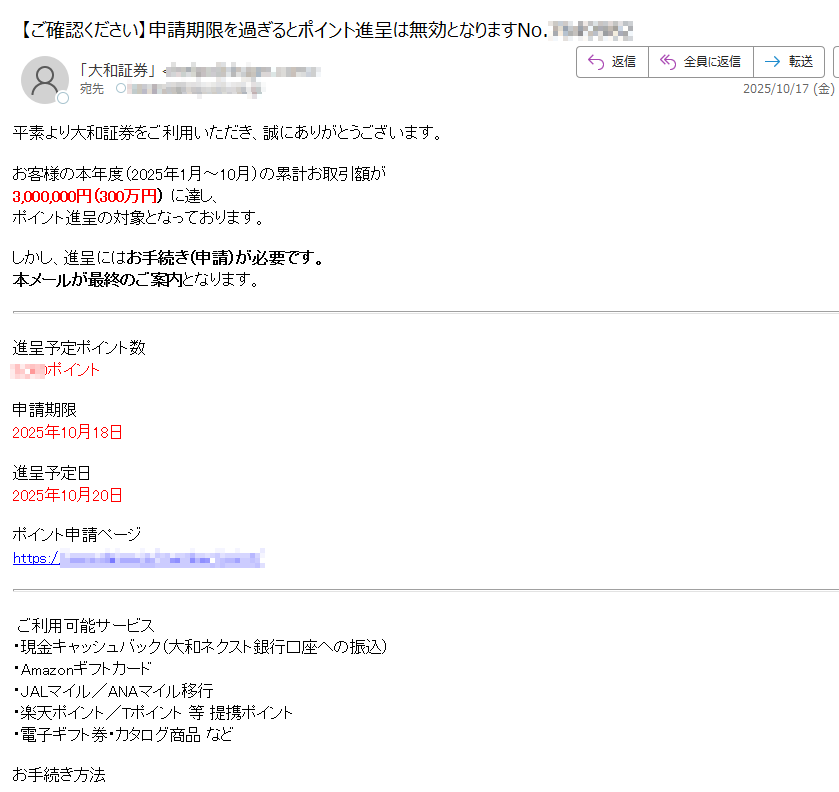Open the sender's avatar person icon
This screenshot has height=792, width=839.
pyautogui.click(x=45, y=79)
